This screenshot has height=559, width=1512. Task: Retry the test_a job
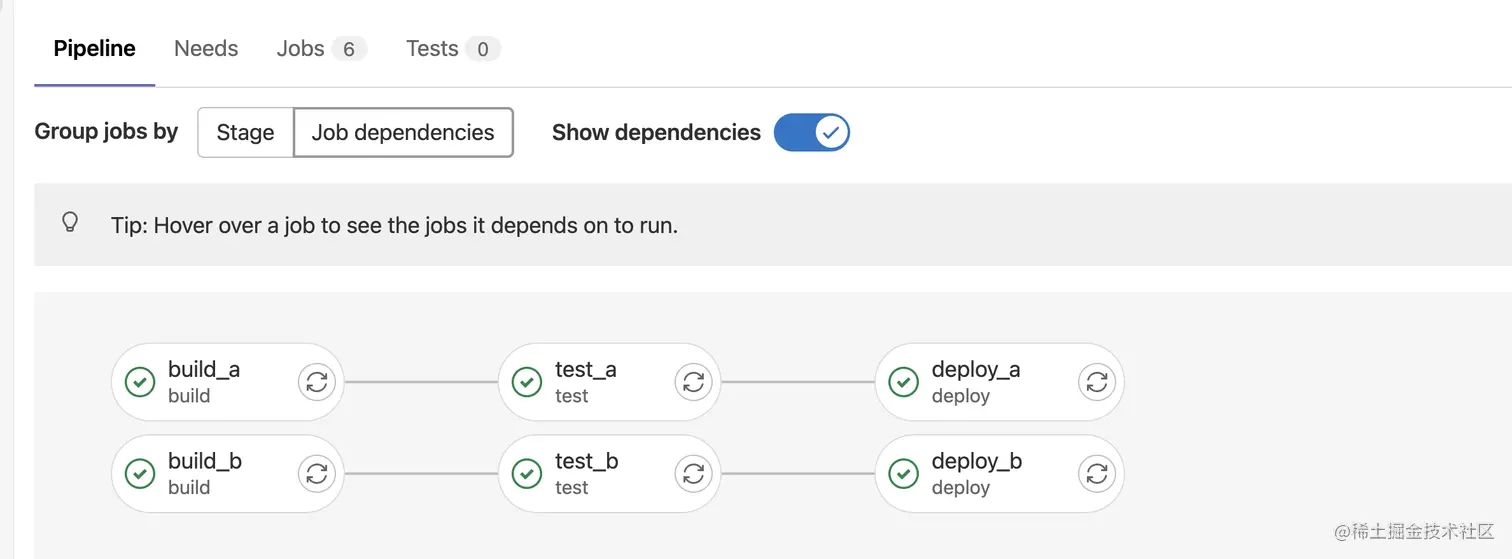(693, 382)
